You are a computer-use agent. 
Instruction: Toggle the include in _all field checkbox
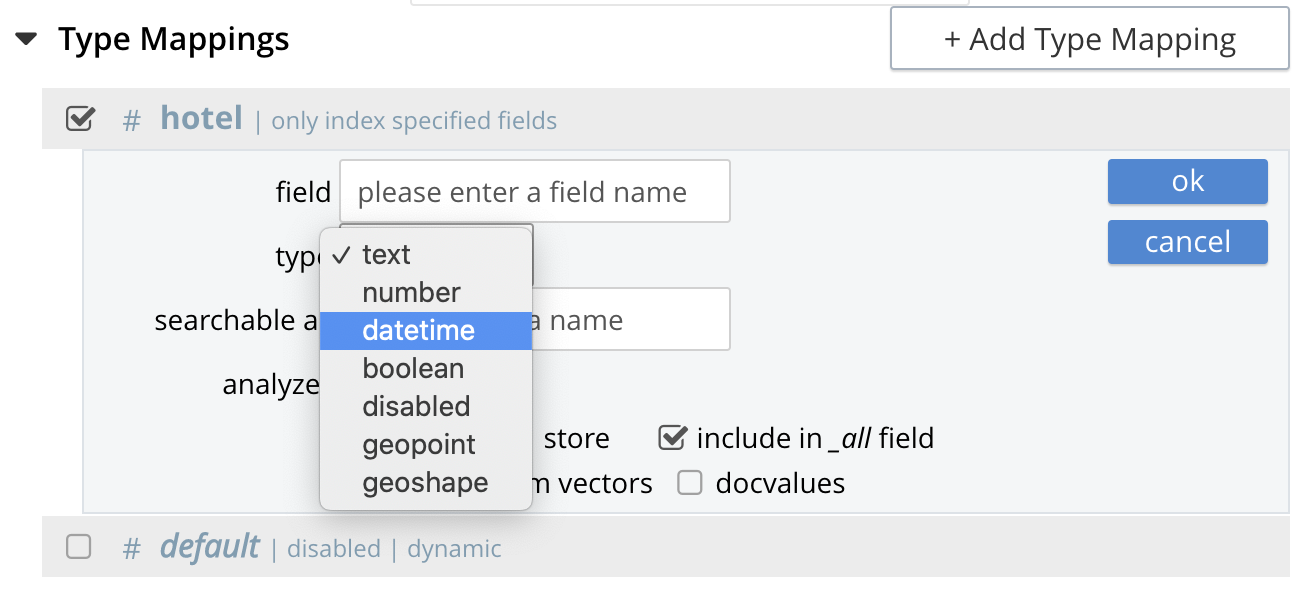[672, 438]
